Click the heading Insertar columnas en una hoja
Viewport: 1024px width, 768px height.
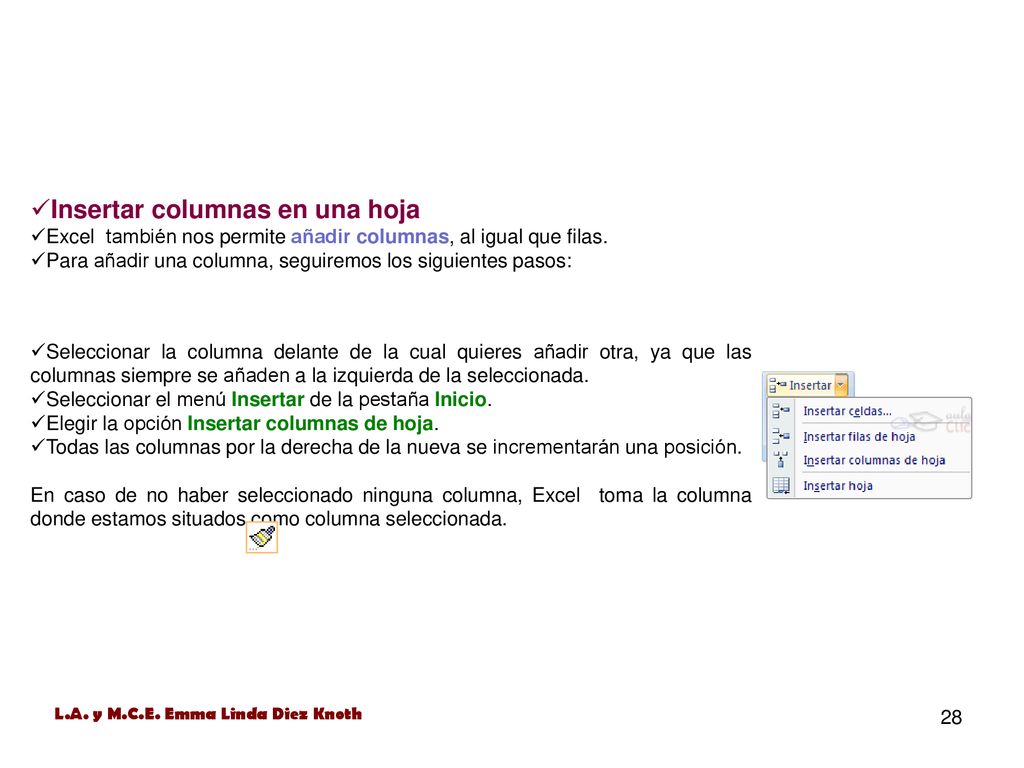tap(235, 209)
